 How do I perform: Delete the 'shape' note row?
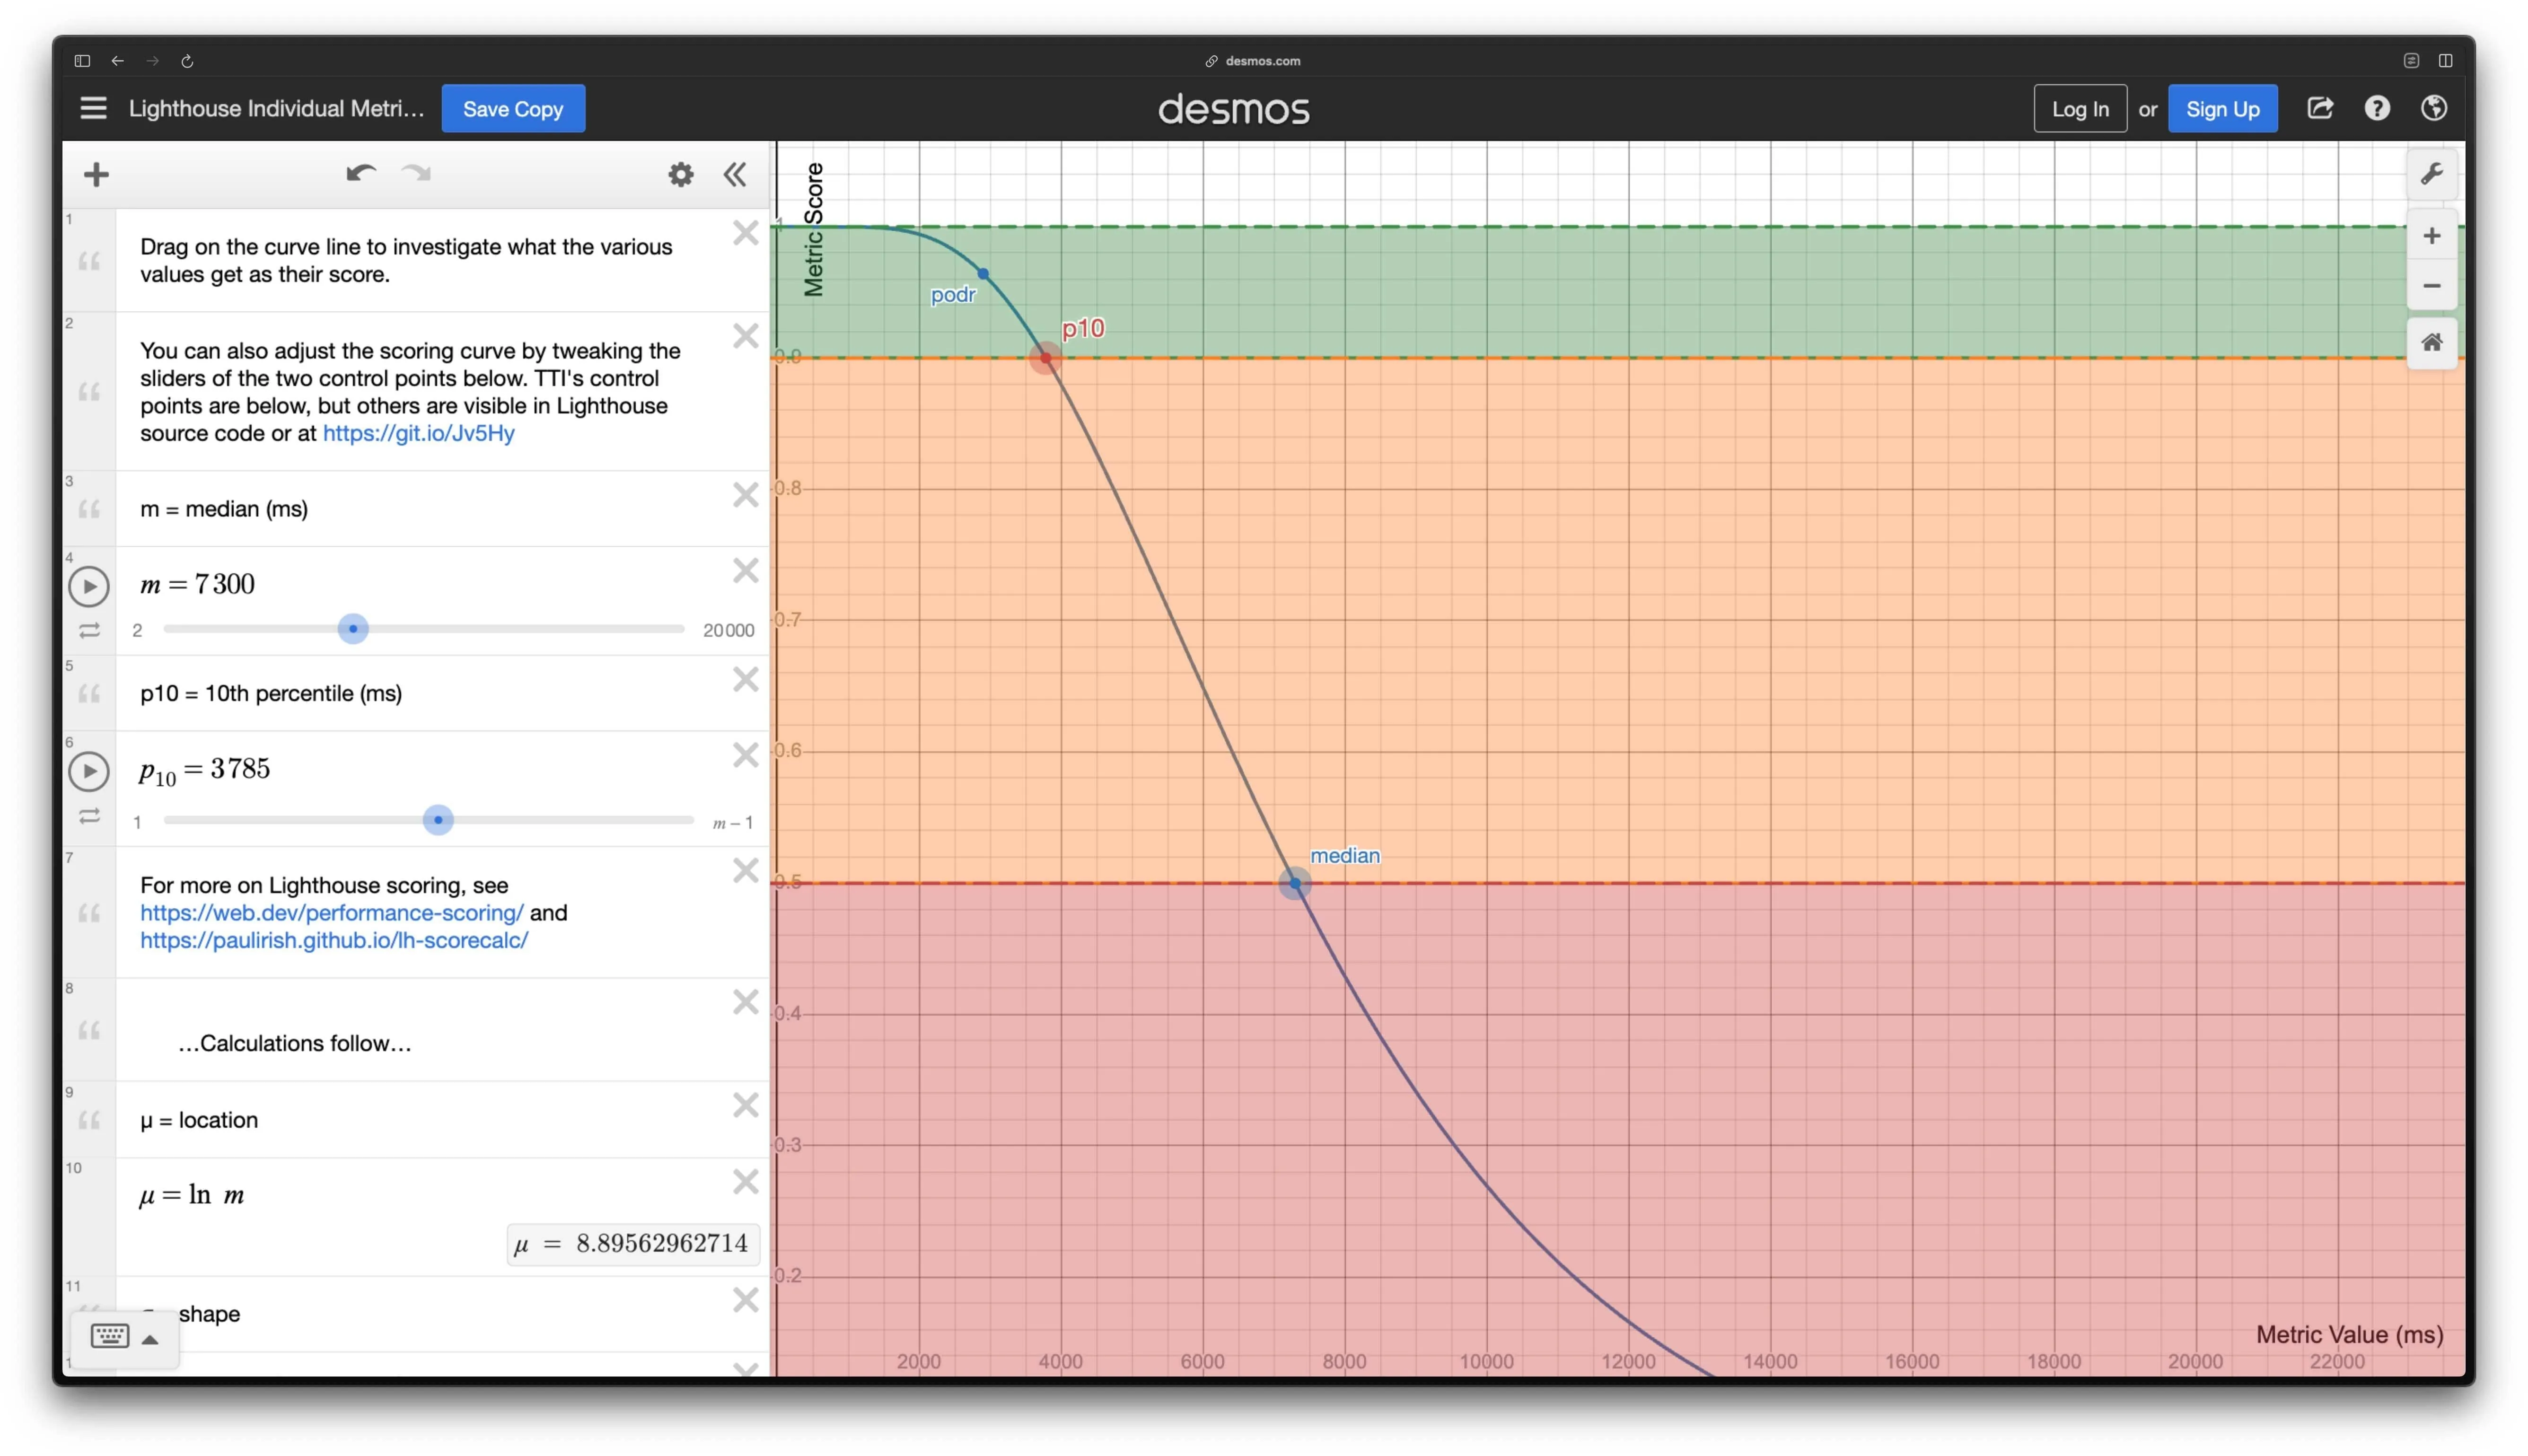pos(745,1300)
